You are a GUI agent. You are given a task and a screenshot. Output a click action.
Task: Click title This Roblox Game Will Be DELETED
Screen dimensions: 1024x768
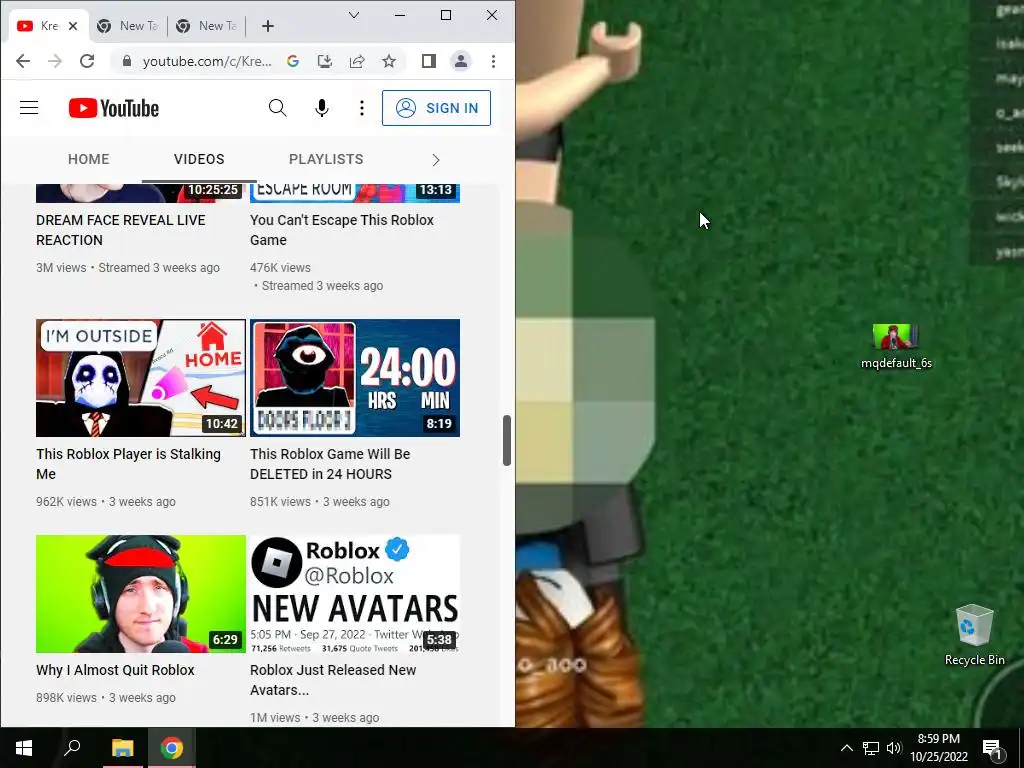(330, 464)
